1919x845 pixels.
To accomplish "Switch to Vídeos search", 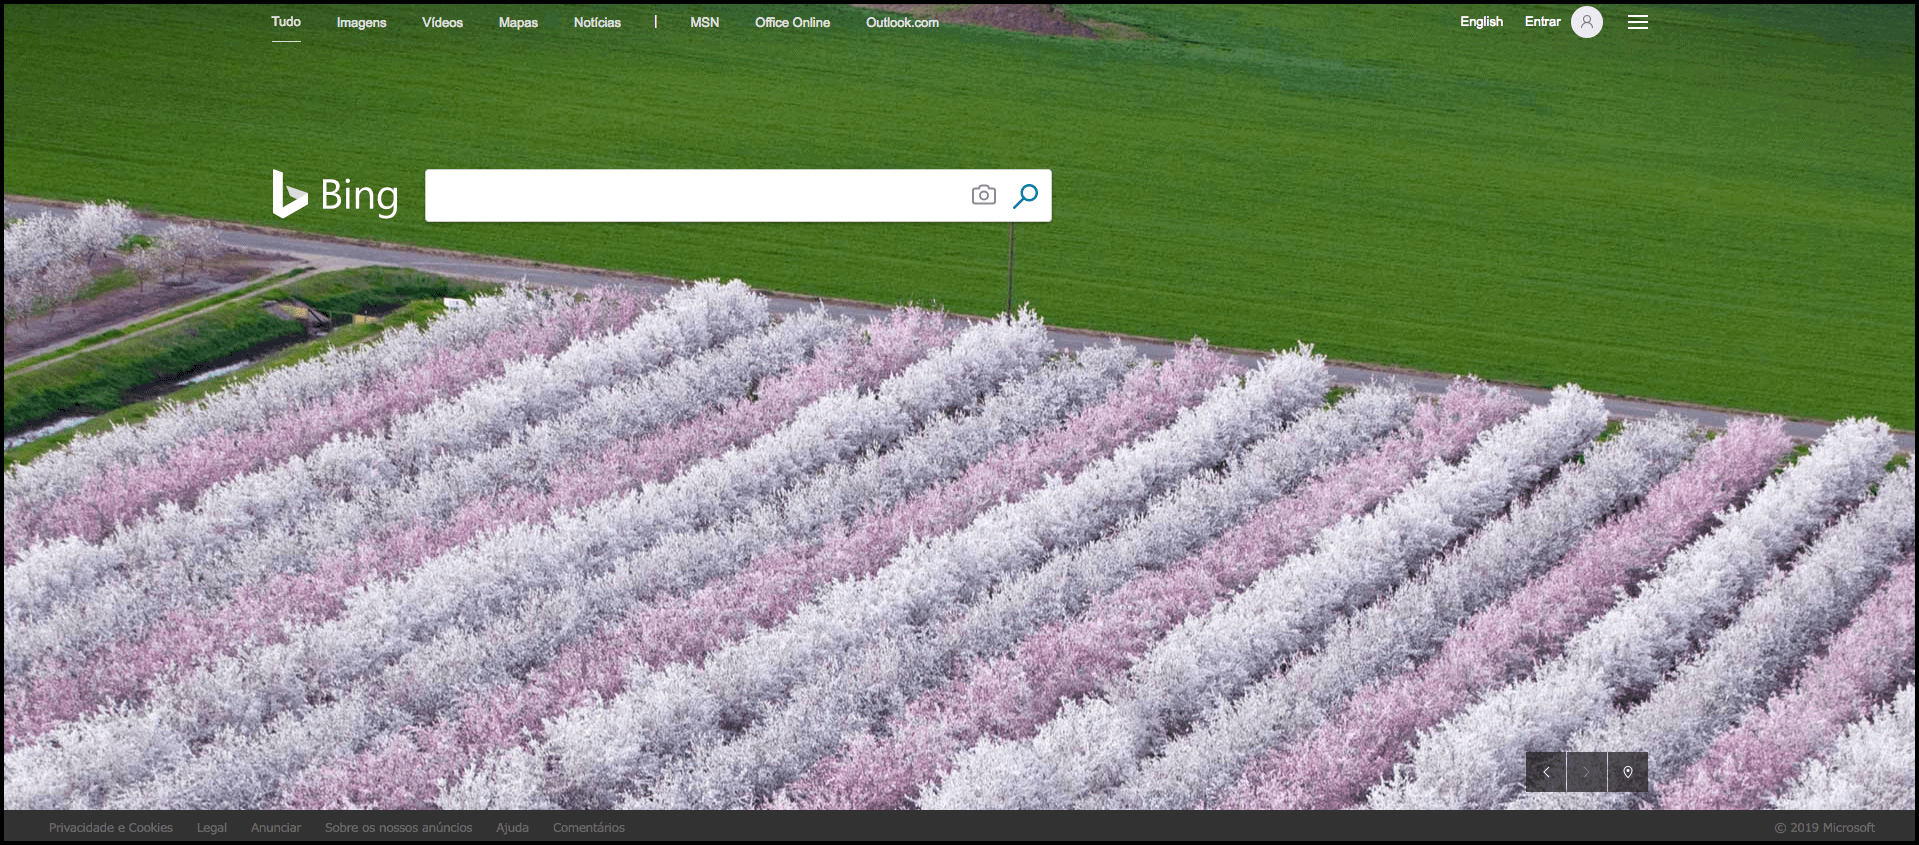I will point(442,22).
